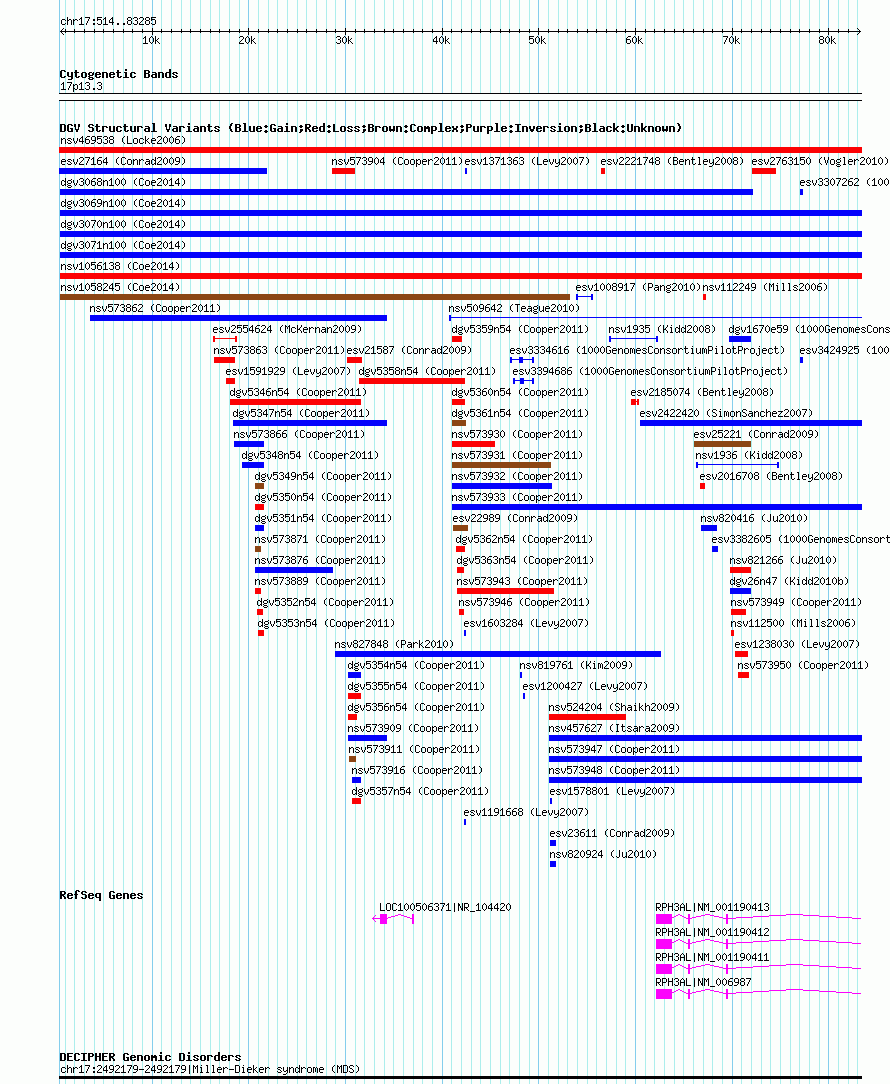The height and width of the screenshot is (1084, 890).
Task: Select nsv1058245 (Coe2014) variant label
Action: 120,287
